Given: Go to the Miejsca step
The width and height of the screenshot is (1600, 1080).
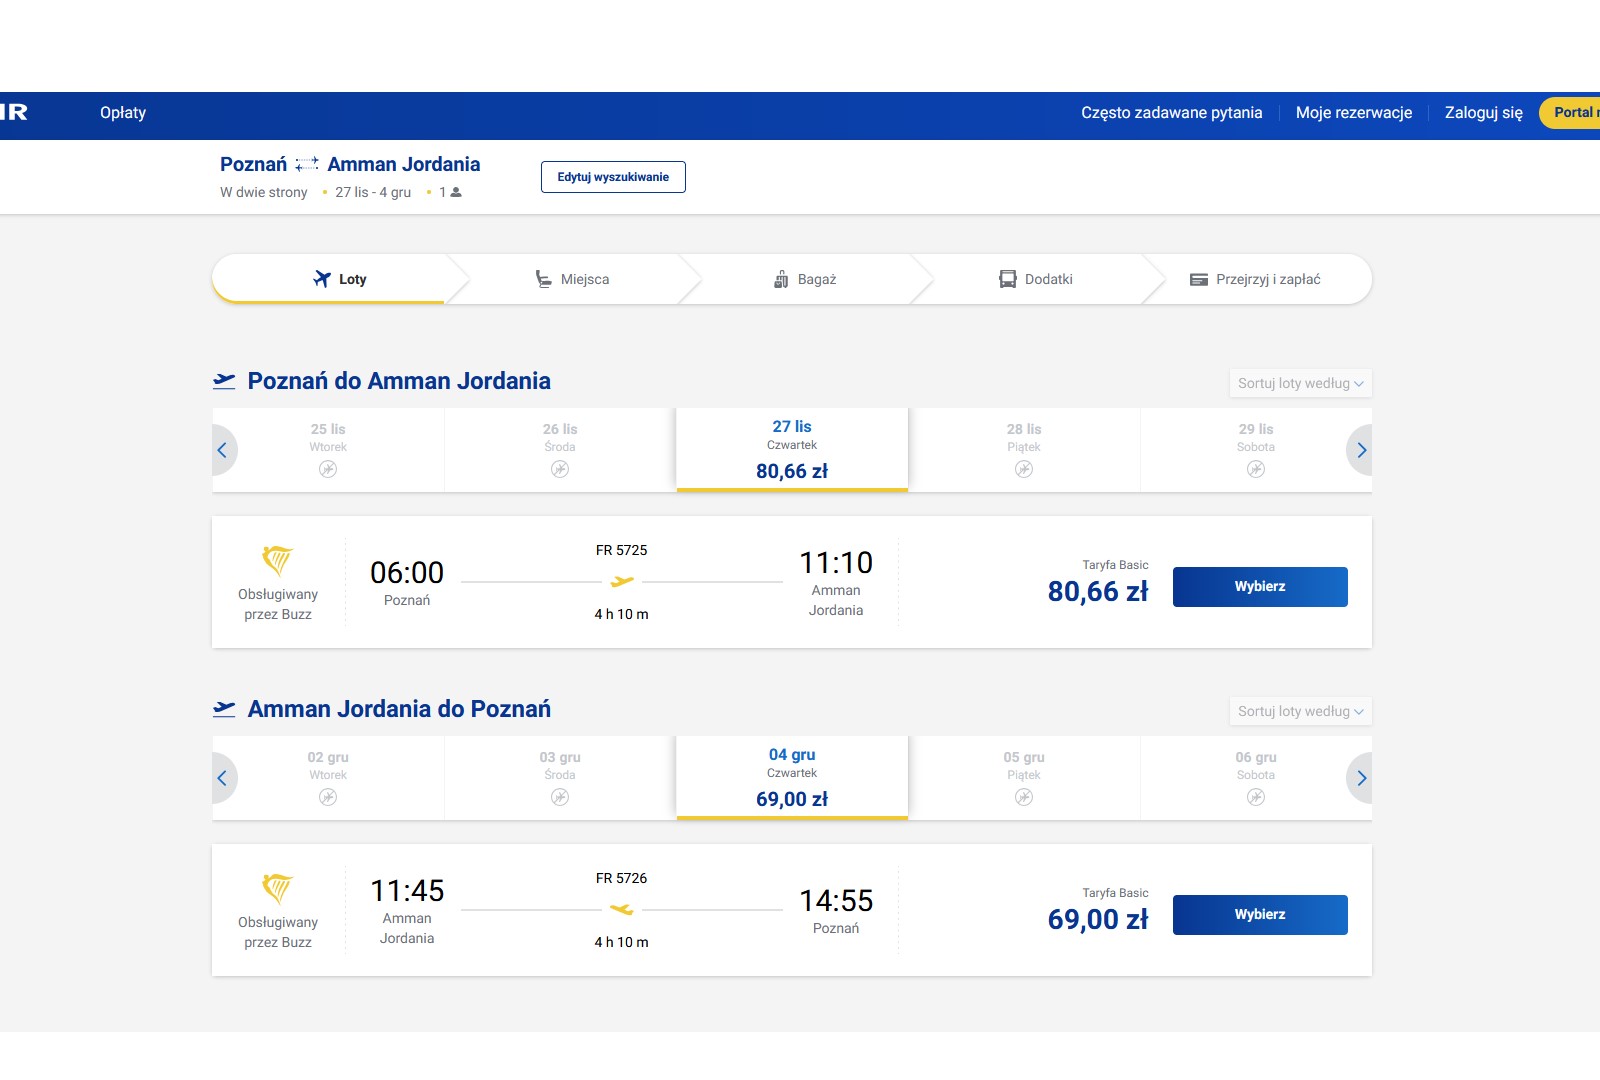Looking at the screenshot, I should pyautogui.click(x=572, y=279).
